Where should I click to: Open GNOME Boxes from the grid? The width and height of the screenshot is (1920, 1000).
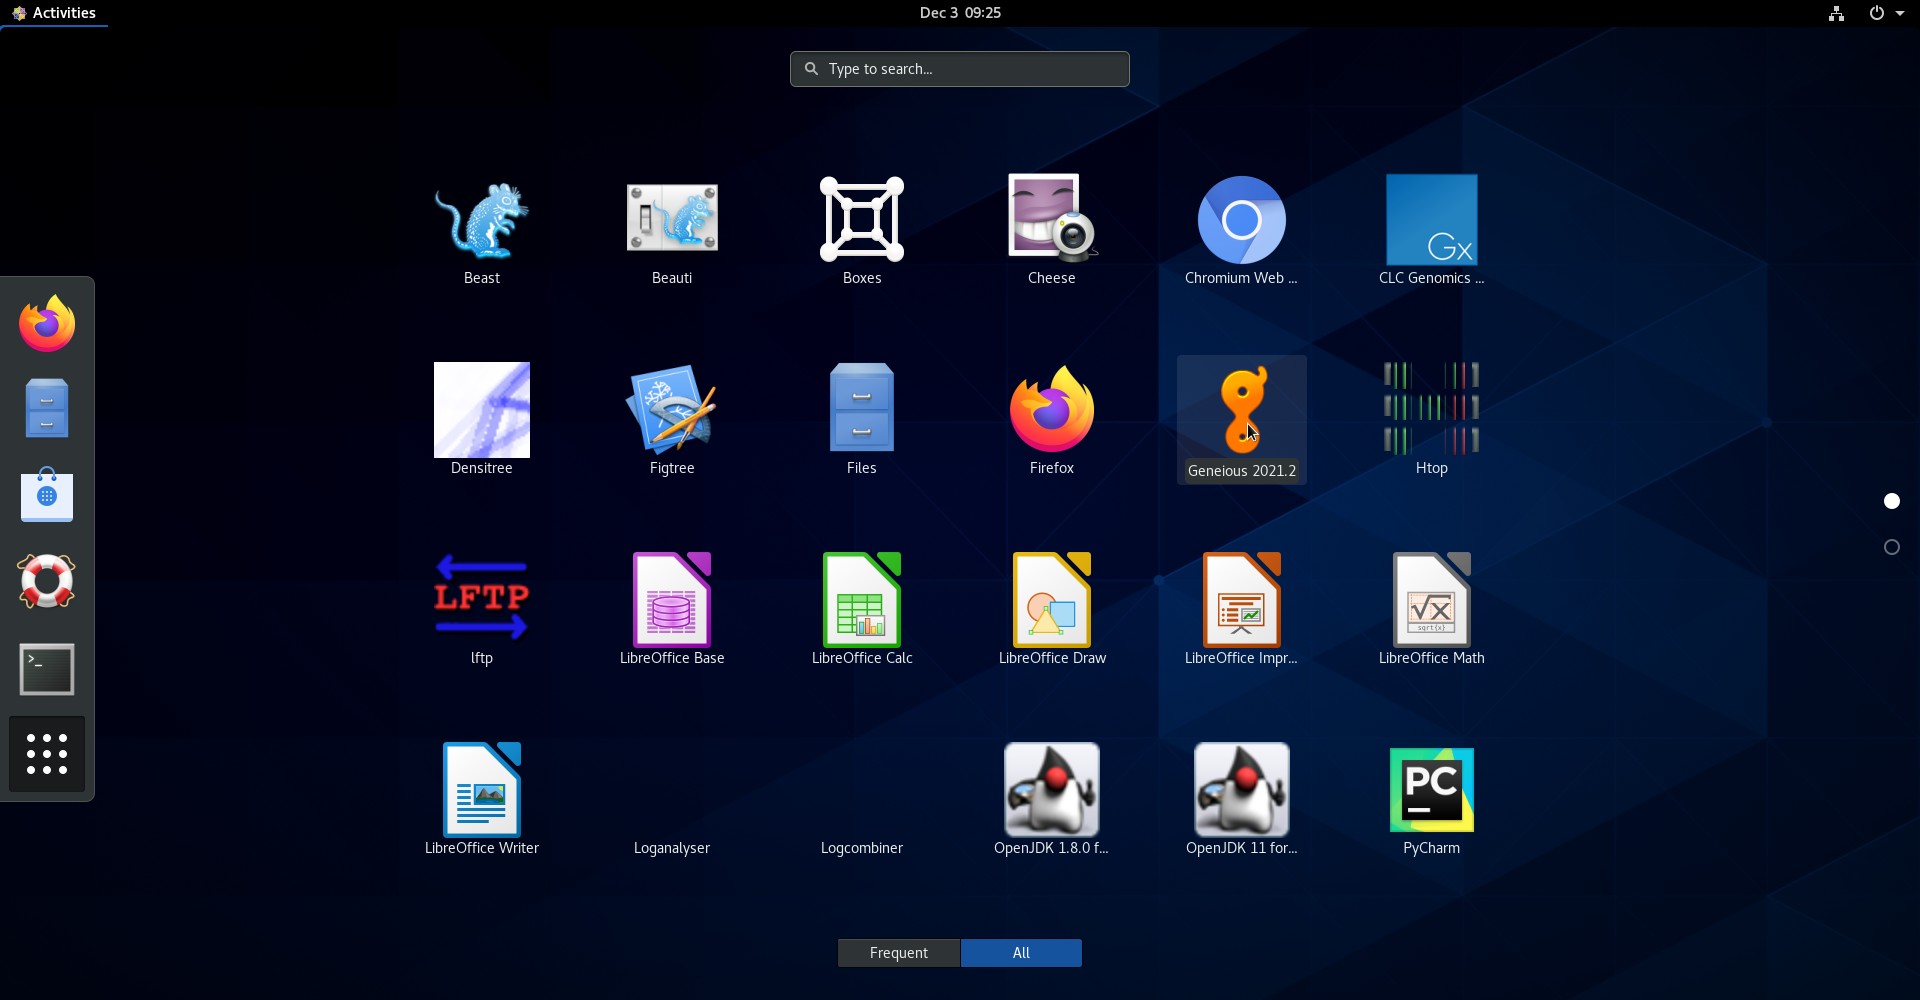tap(861, 230)
